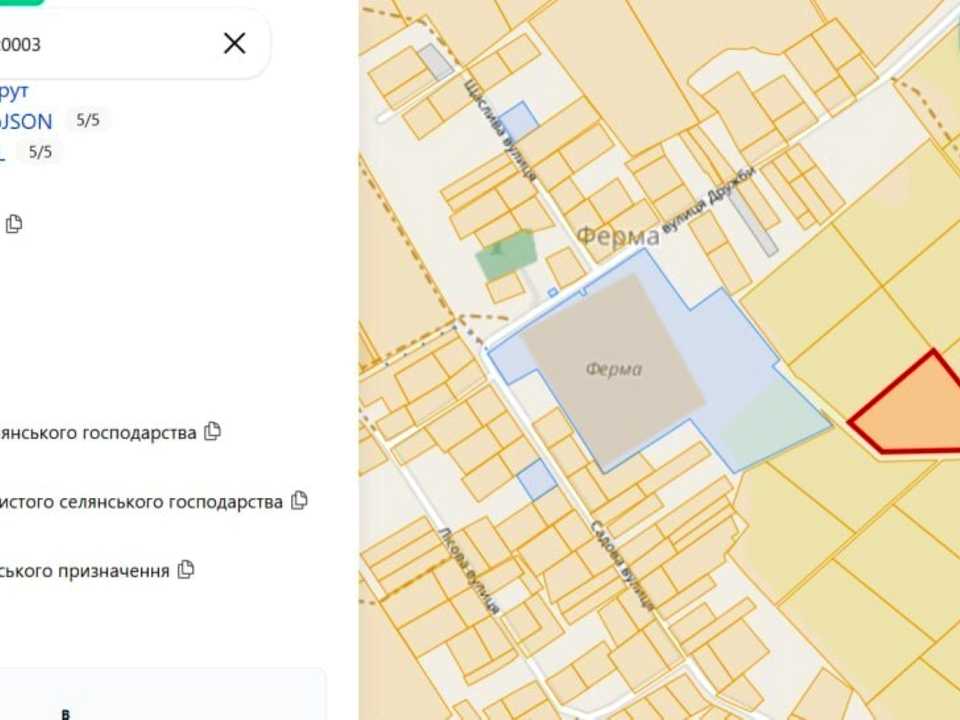Viewport: 960px width, 720px height.
Task: Click the pale green parcel beside the farm
Action: [x=774, y=422]
